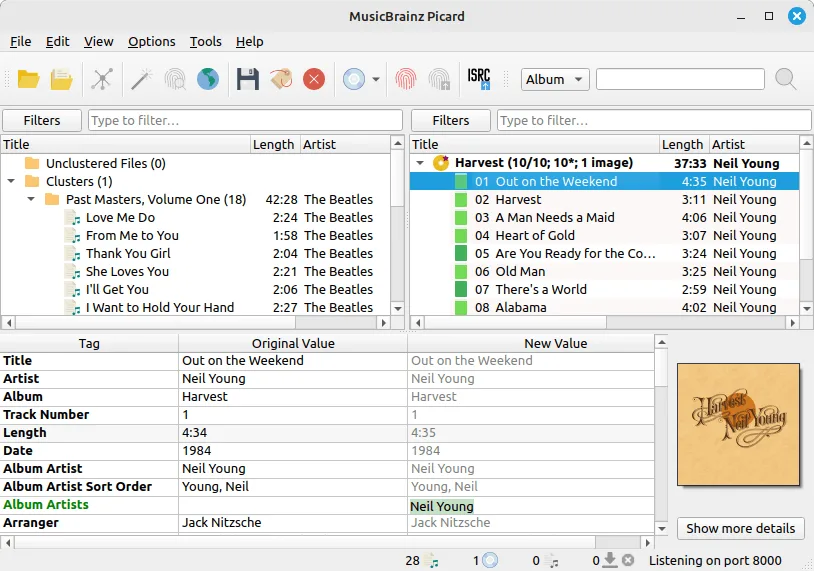814x571 pixels.
Task: Select the file I Want to Hold Your Hand
Action: click(196, 308)
